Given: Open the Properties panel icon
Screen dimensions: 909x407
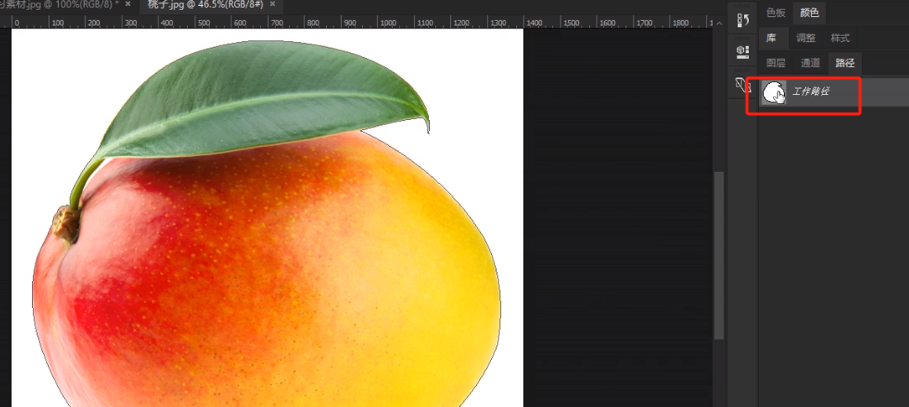Looking at the screenshot, I should pyautogui.click(x=743, y=52).
